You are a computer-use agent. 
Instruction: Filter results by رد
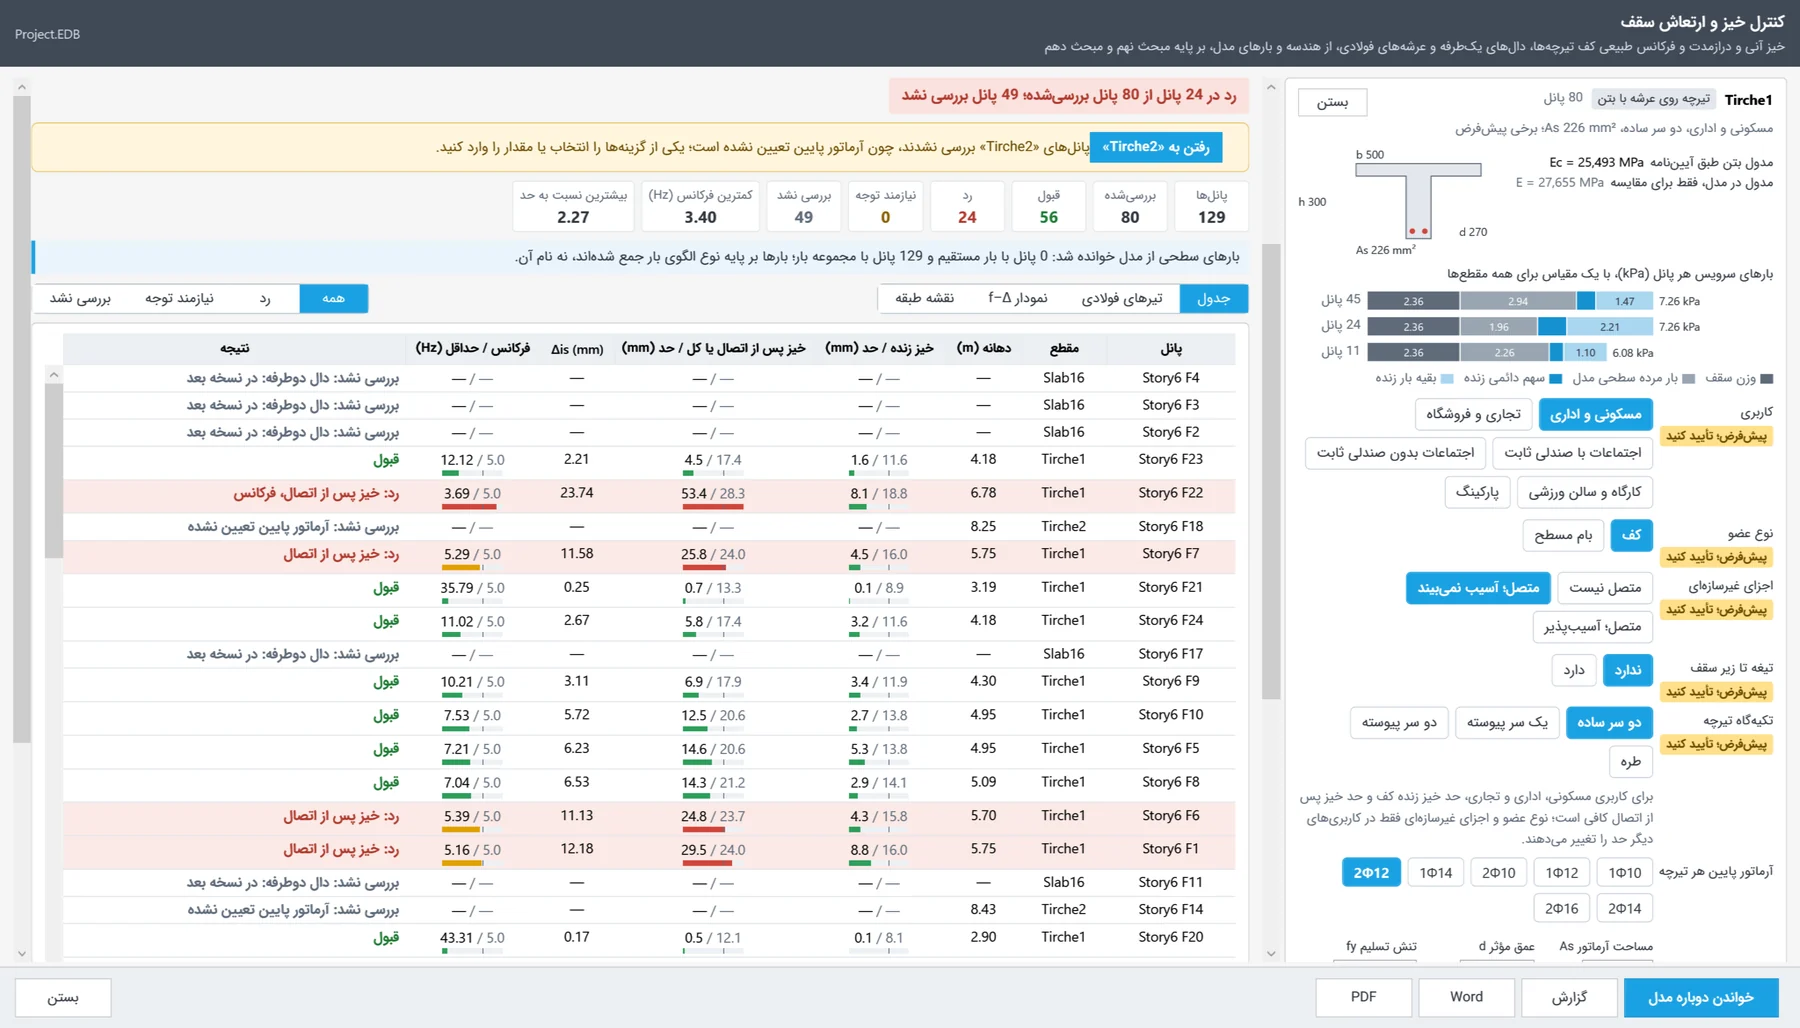[264, 298]
